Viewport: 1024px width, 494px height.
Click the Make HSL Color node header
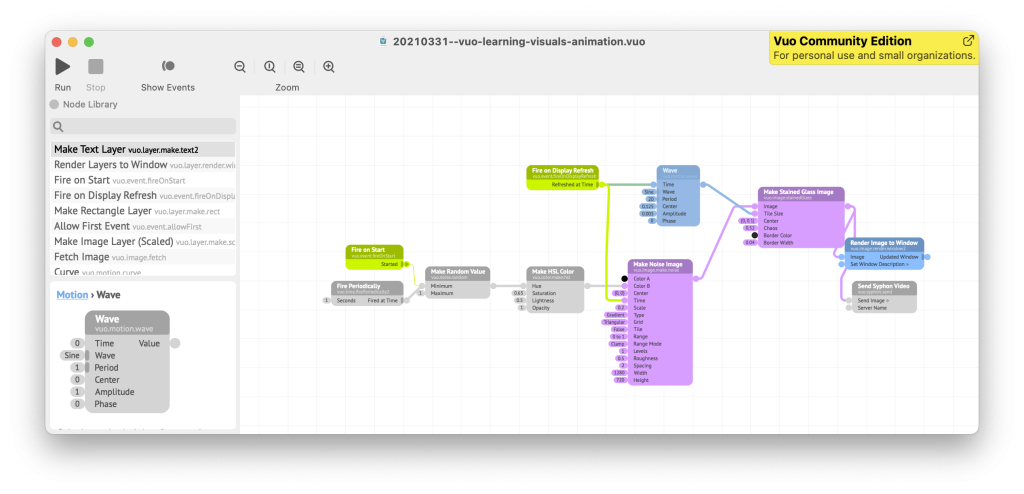tap(555, 271)
